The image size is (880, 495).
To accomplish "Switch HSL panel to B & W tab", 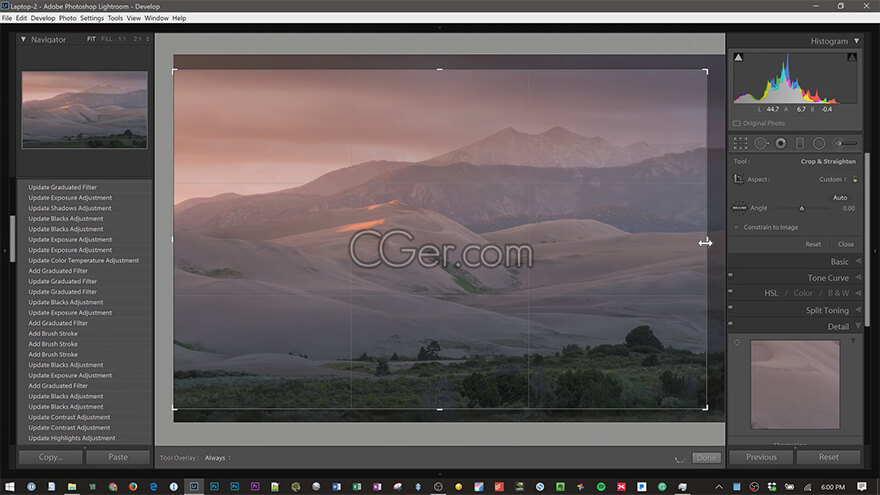I will tap(838, 293).
